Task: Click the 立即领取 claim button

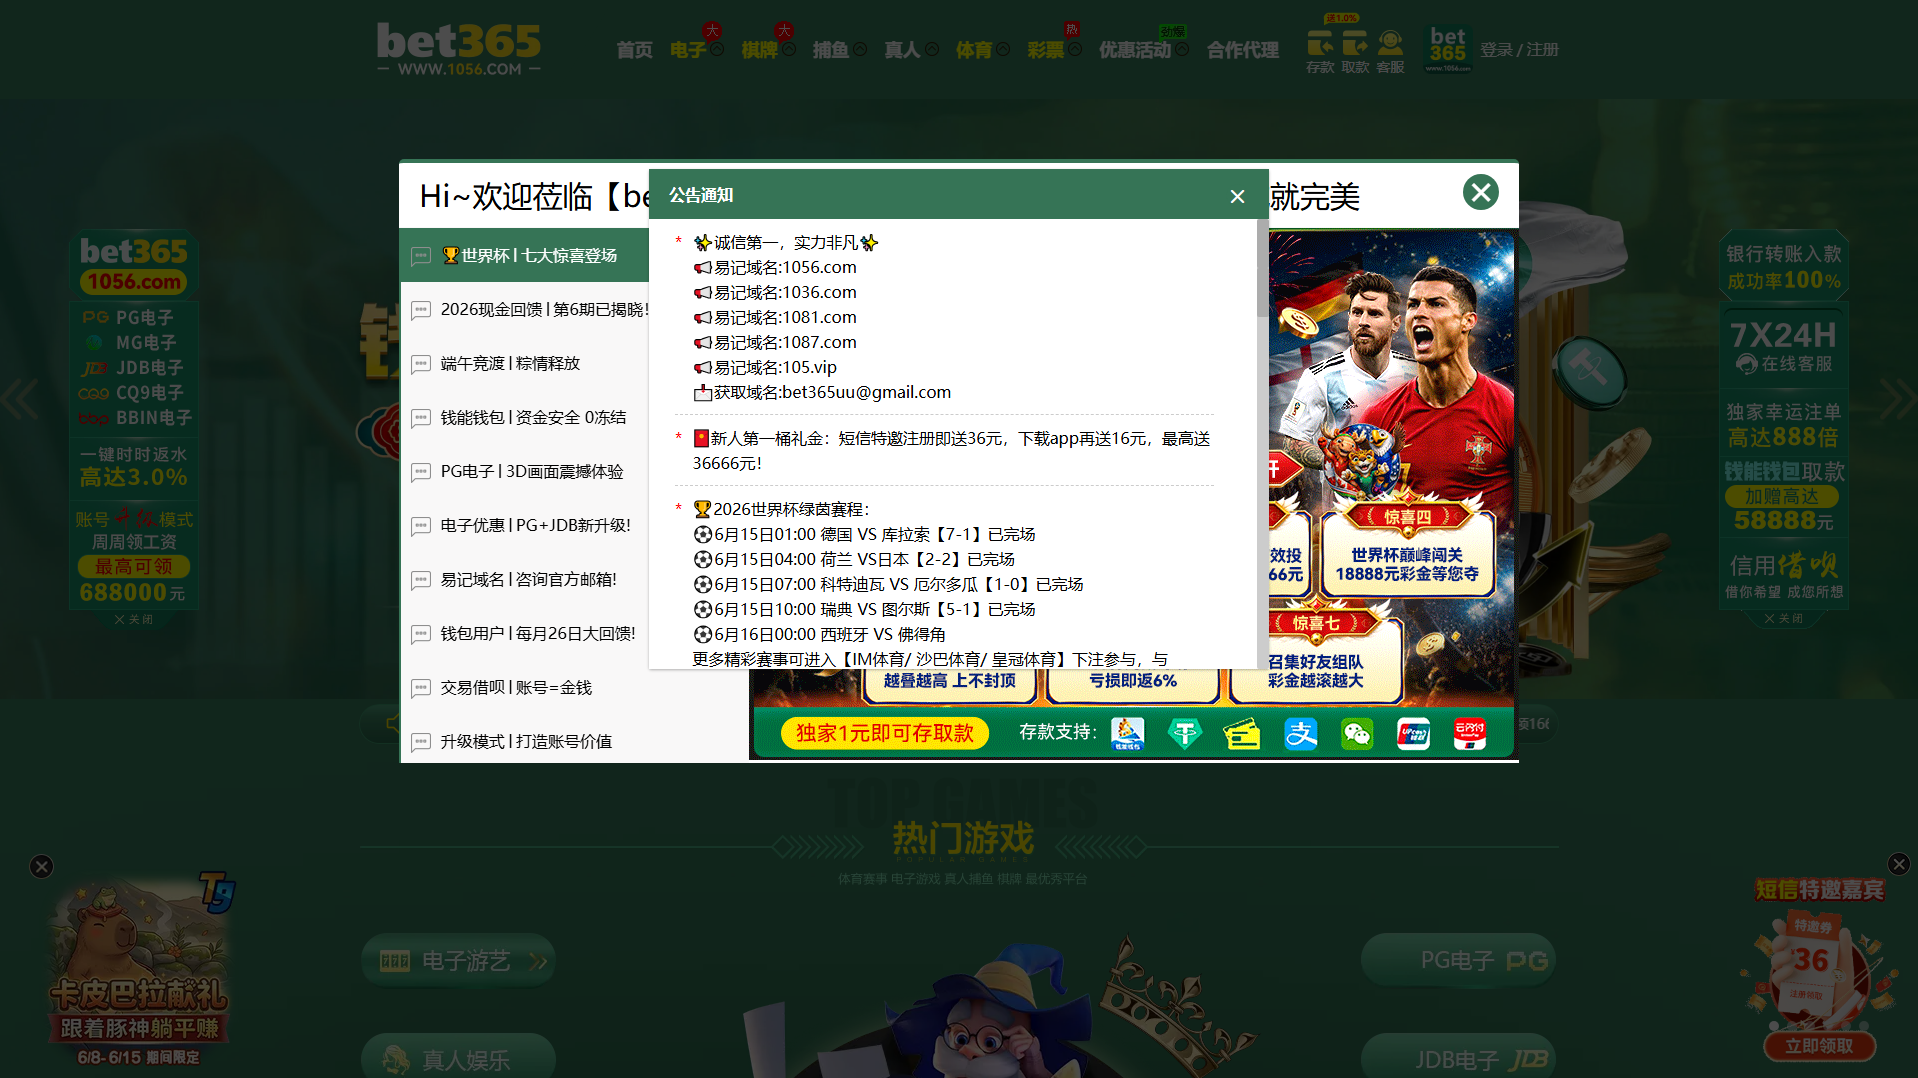Action: [x=1819, y=1046]
